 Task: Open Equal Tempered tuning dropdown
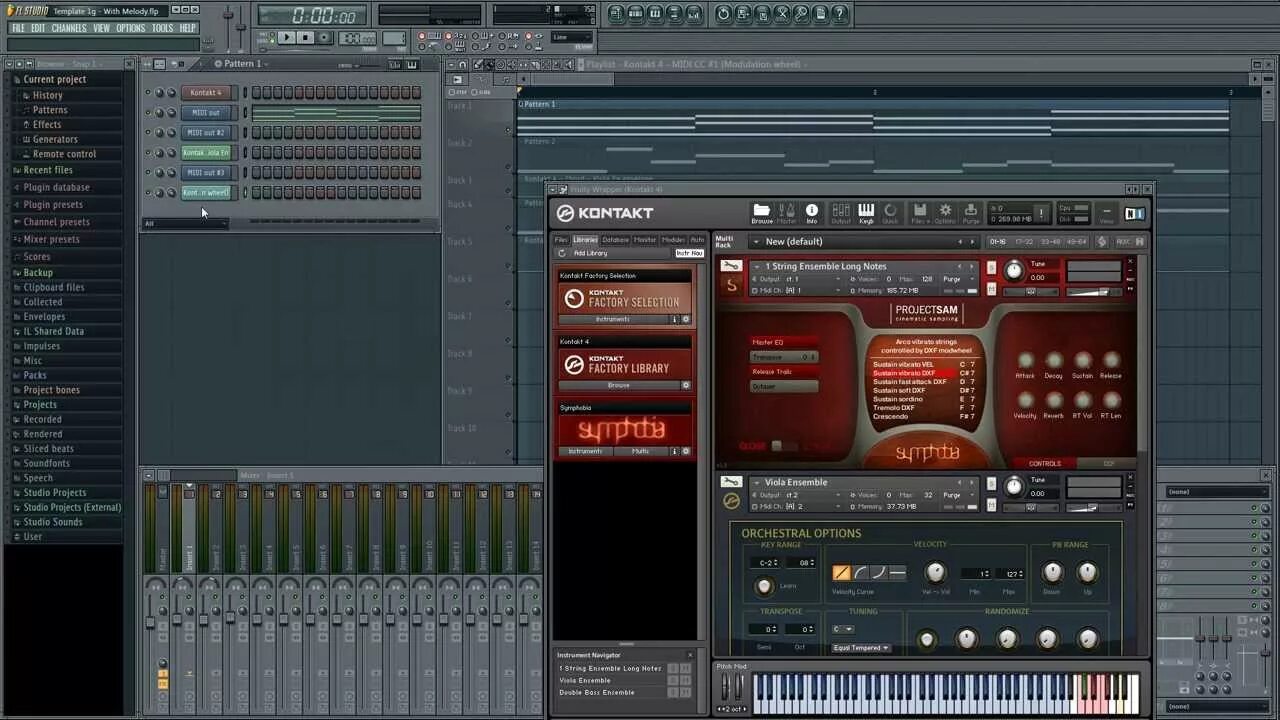[862, 648]
